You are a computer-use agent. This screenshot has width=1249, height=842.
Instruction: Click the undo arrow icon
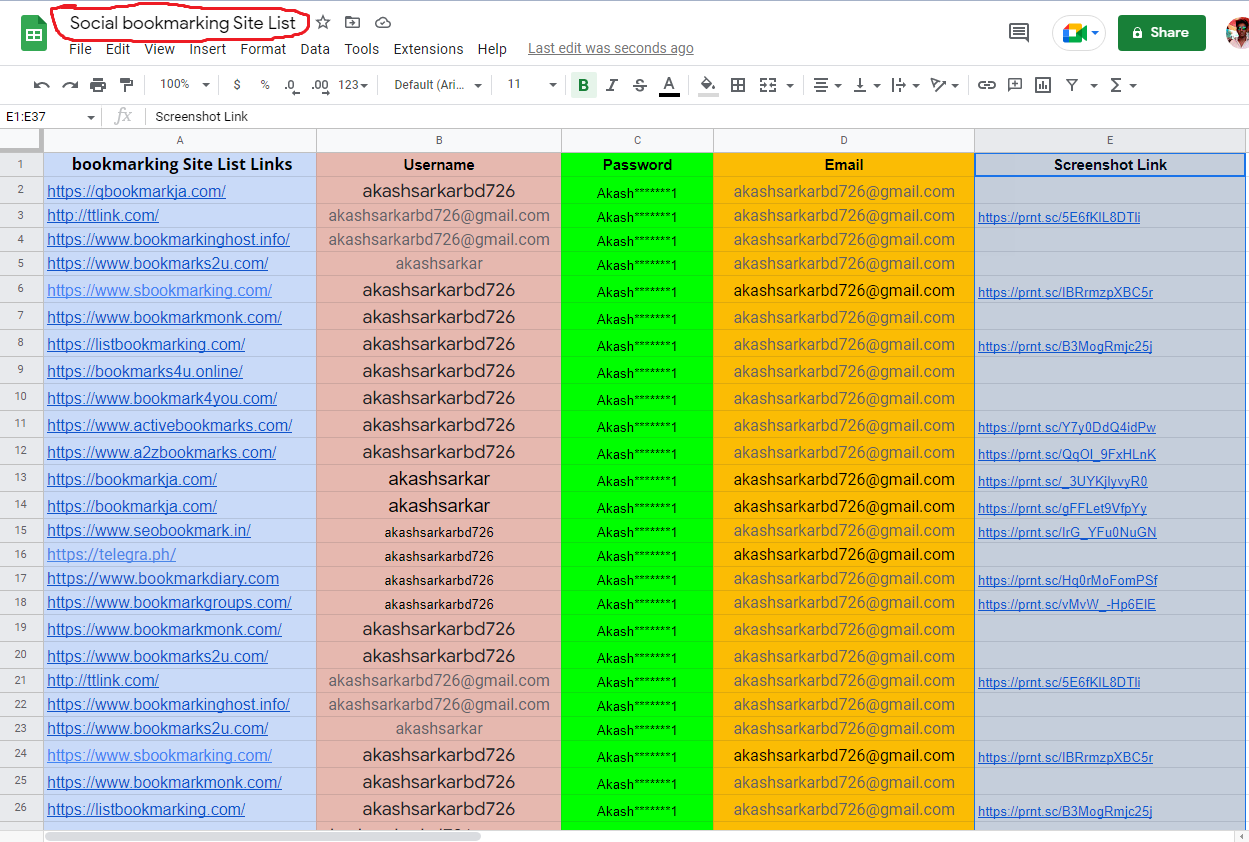[41, 85]
